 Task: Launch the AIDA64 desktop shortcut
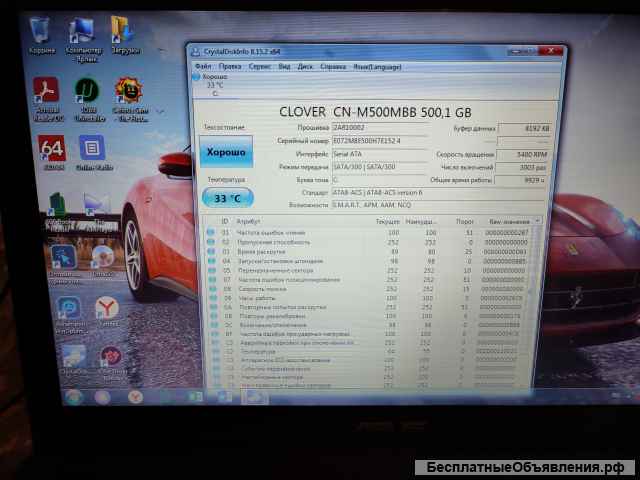coord(51,151)
